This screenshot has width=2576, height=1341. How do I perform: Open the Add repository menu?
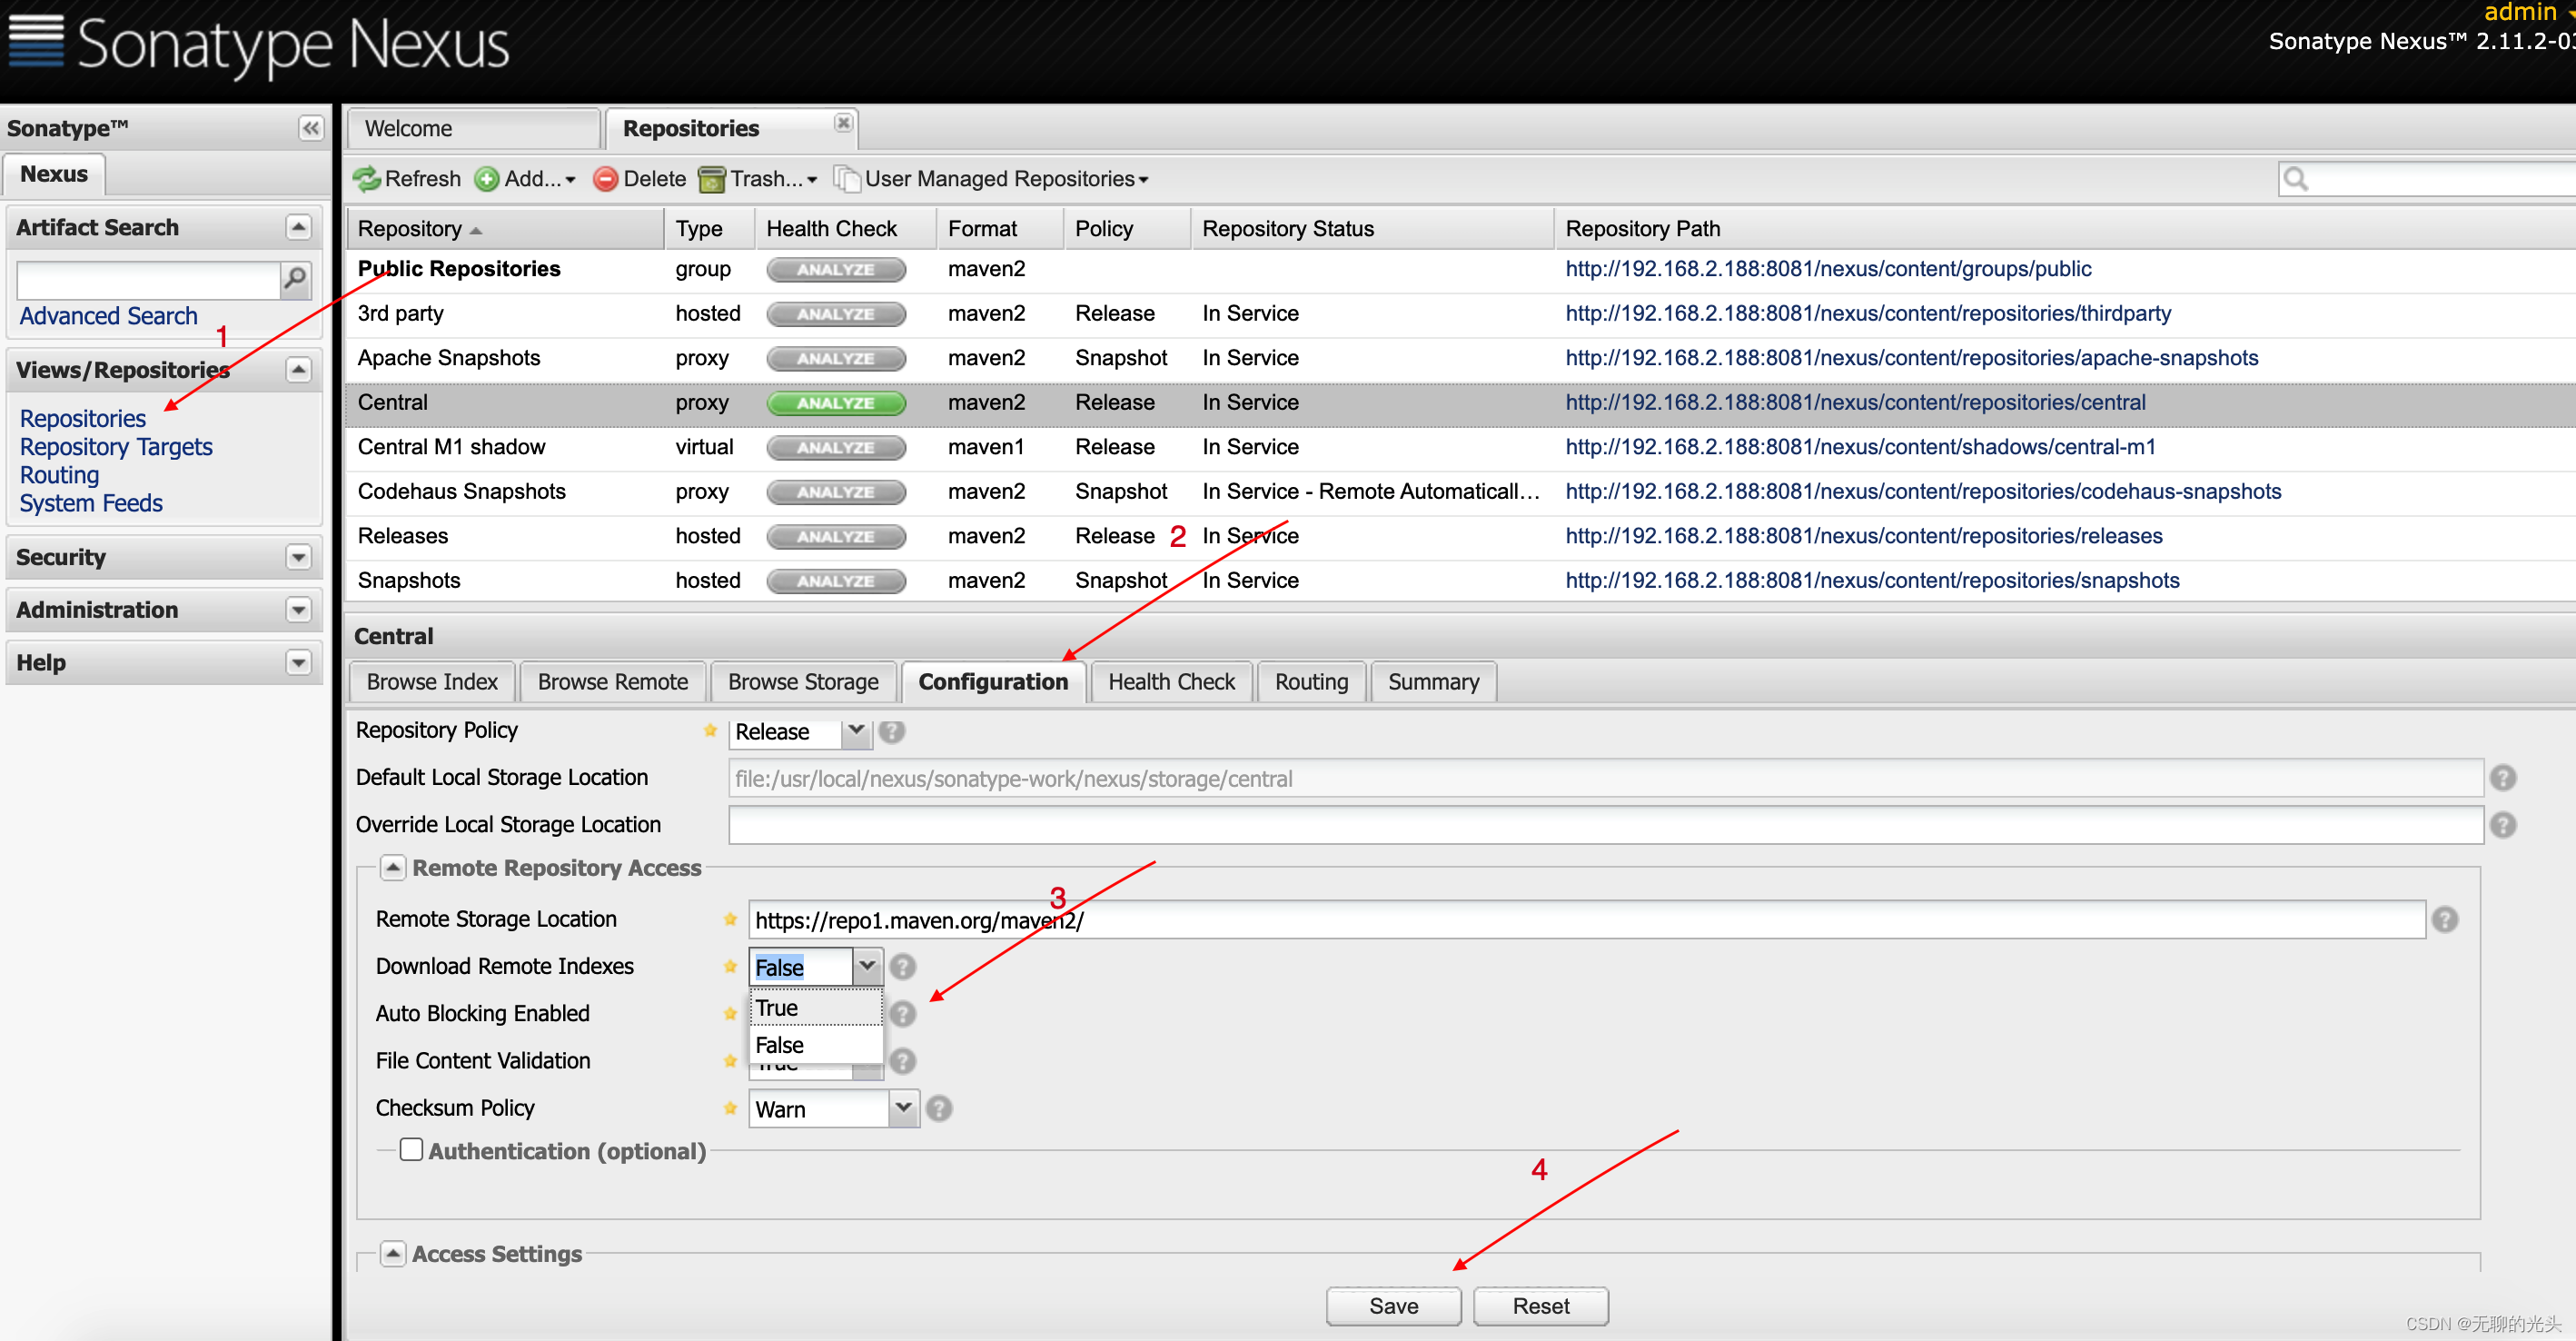click(526, 179)
